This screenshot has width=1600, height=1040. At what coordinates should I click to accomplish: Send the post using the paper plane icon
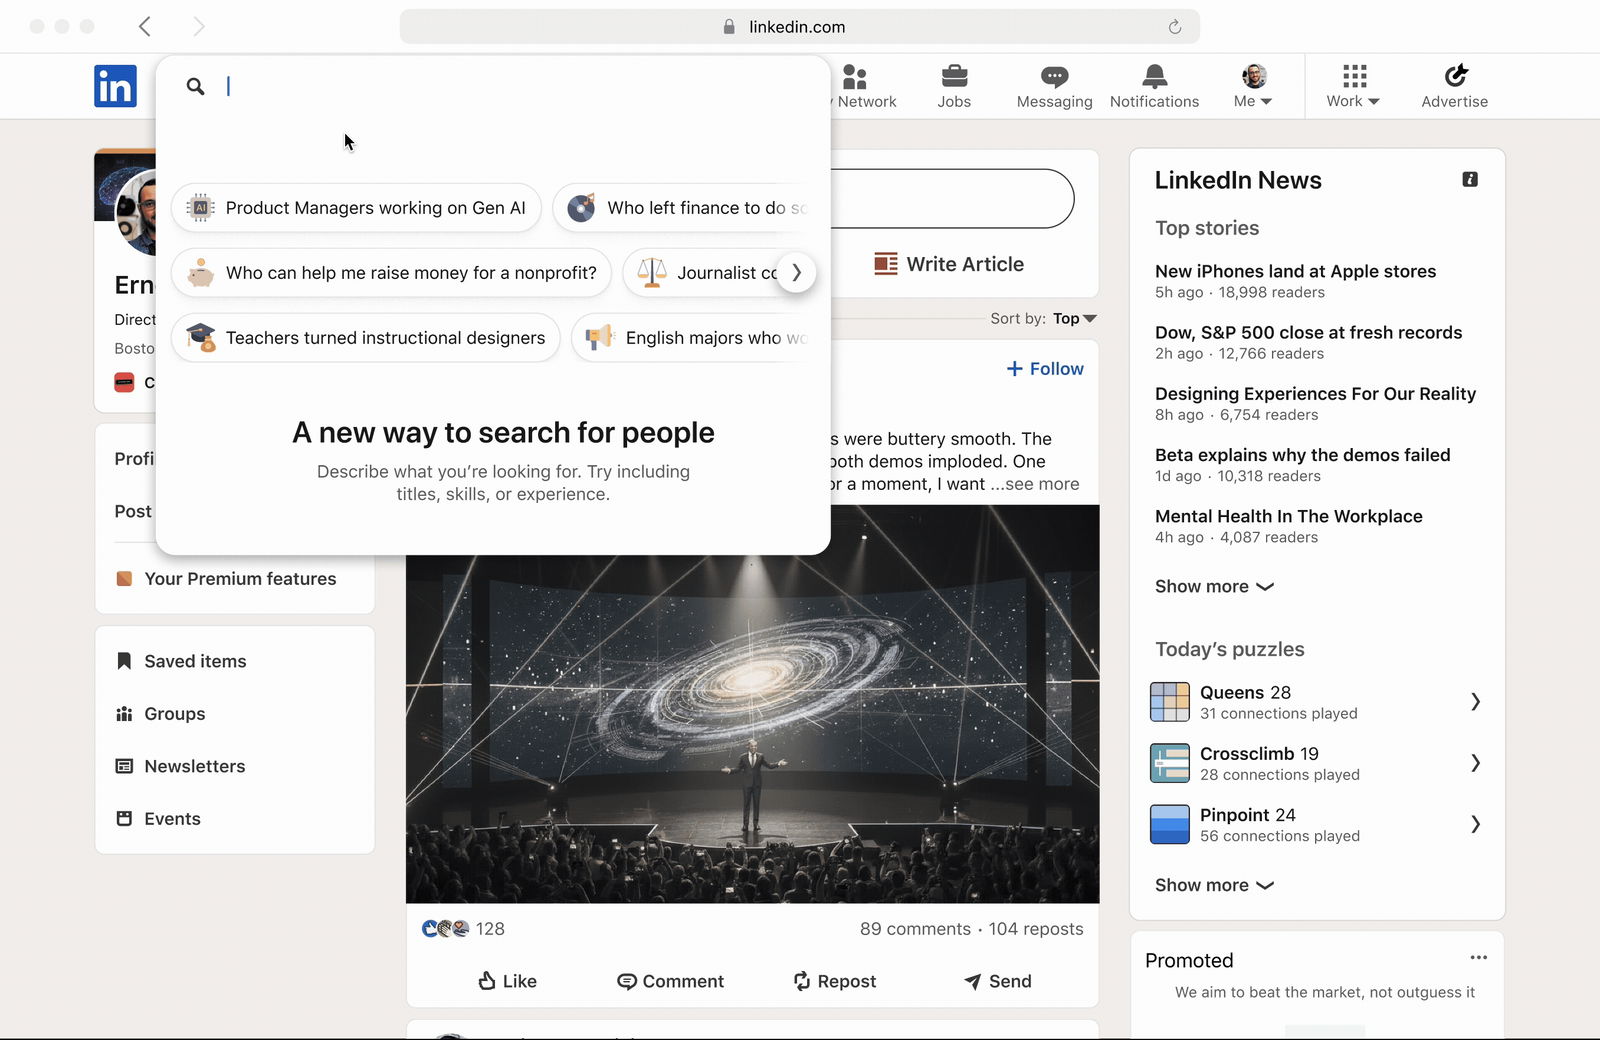(x=997, y=981)
